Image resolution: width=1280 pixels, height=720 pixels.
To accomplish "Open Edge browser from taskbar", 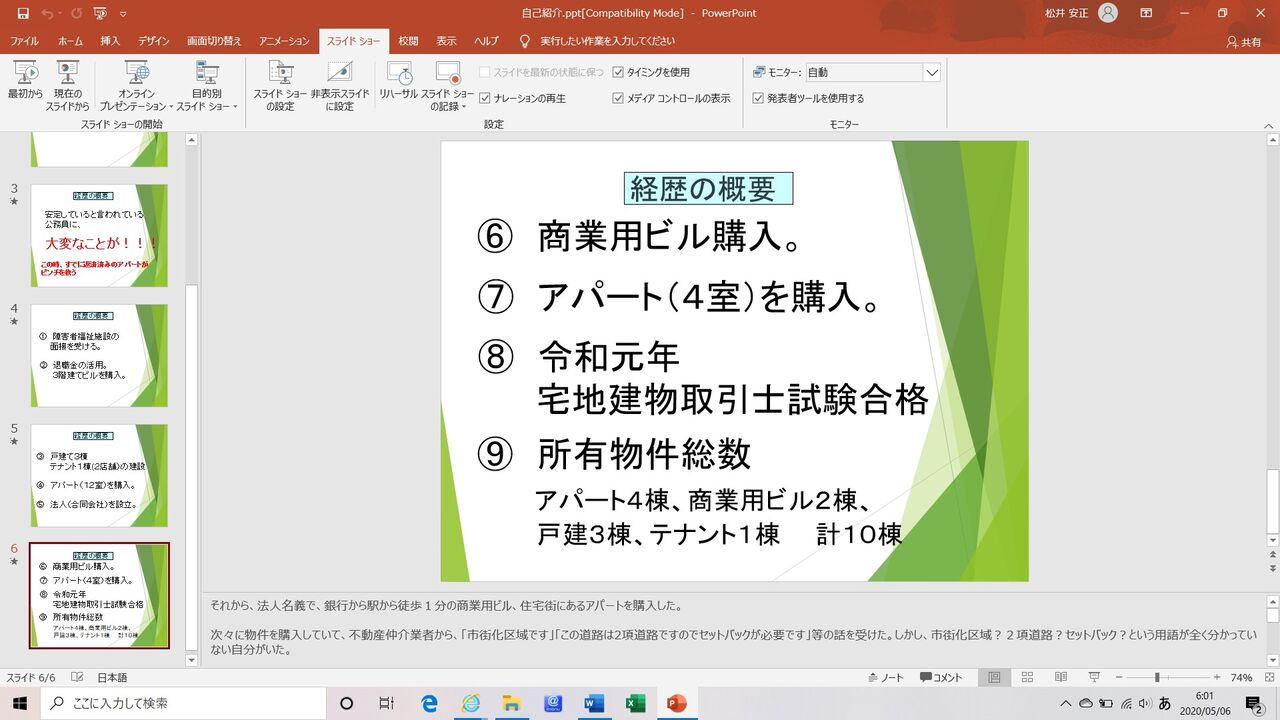I will click(429, 703).
